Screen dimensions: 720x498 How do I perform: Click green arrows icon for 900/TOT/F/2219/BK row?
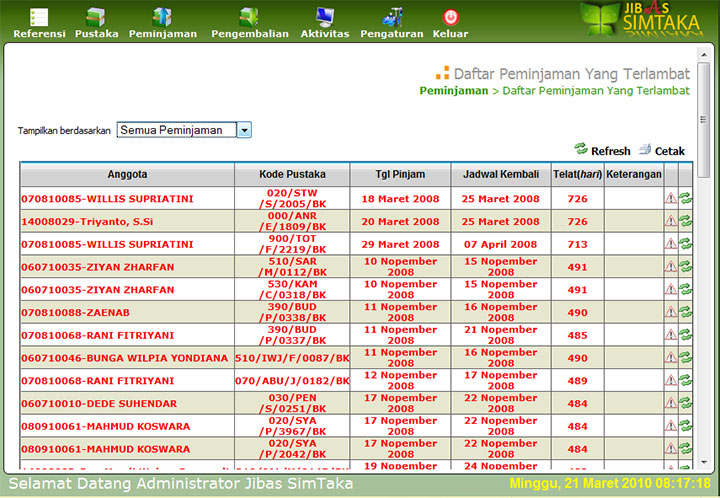click(686, 244)
